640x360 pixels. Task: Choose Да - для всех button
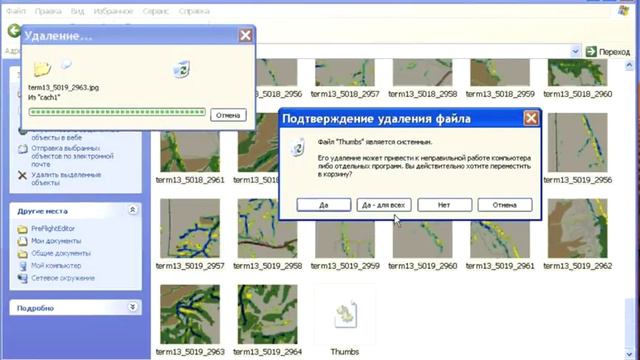(x=384, y=205)
